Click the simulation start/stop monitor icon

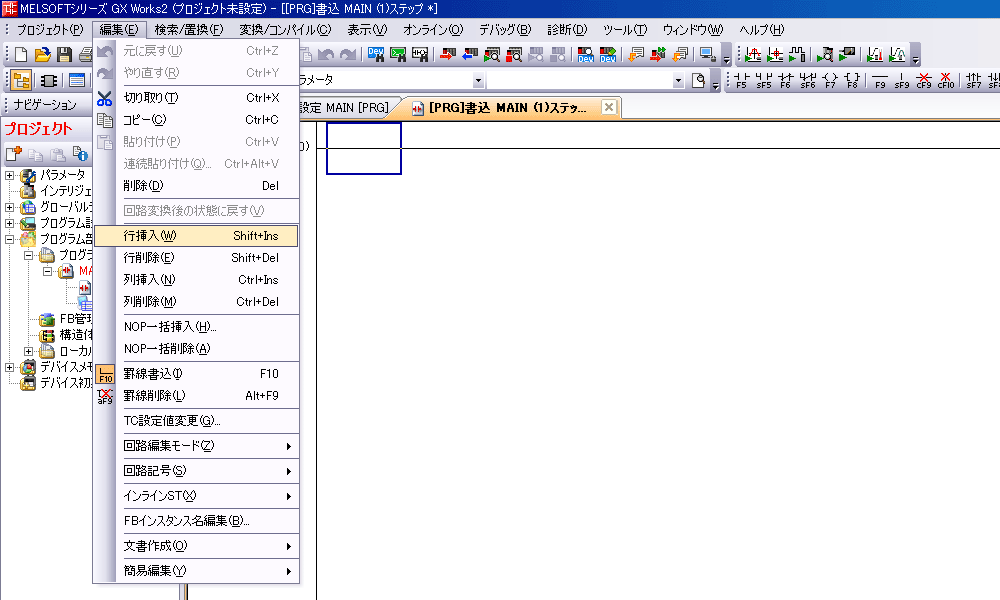tap(707, 55)
